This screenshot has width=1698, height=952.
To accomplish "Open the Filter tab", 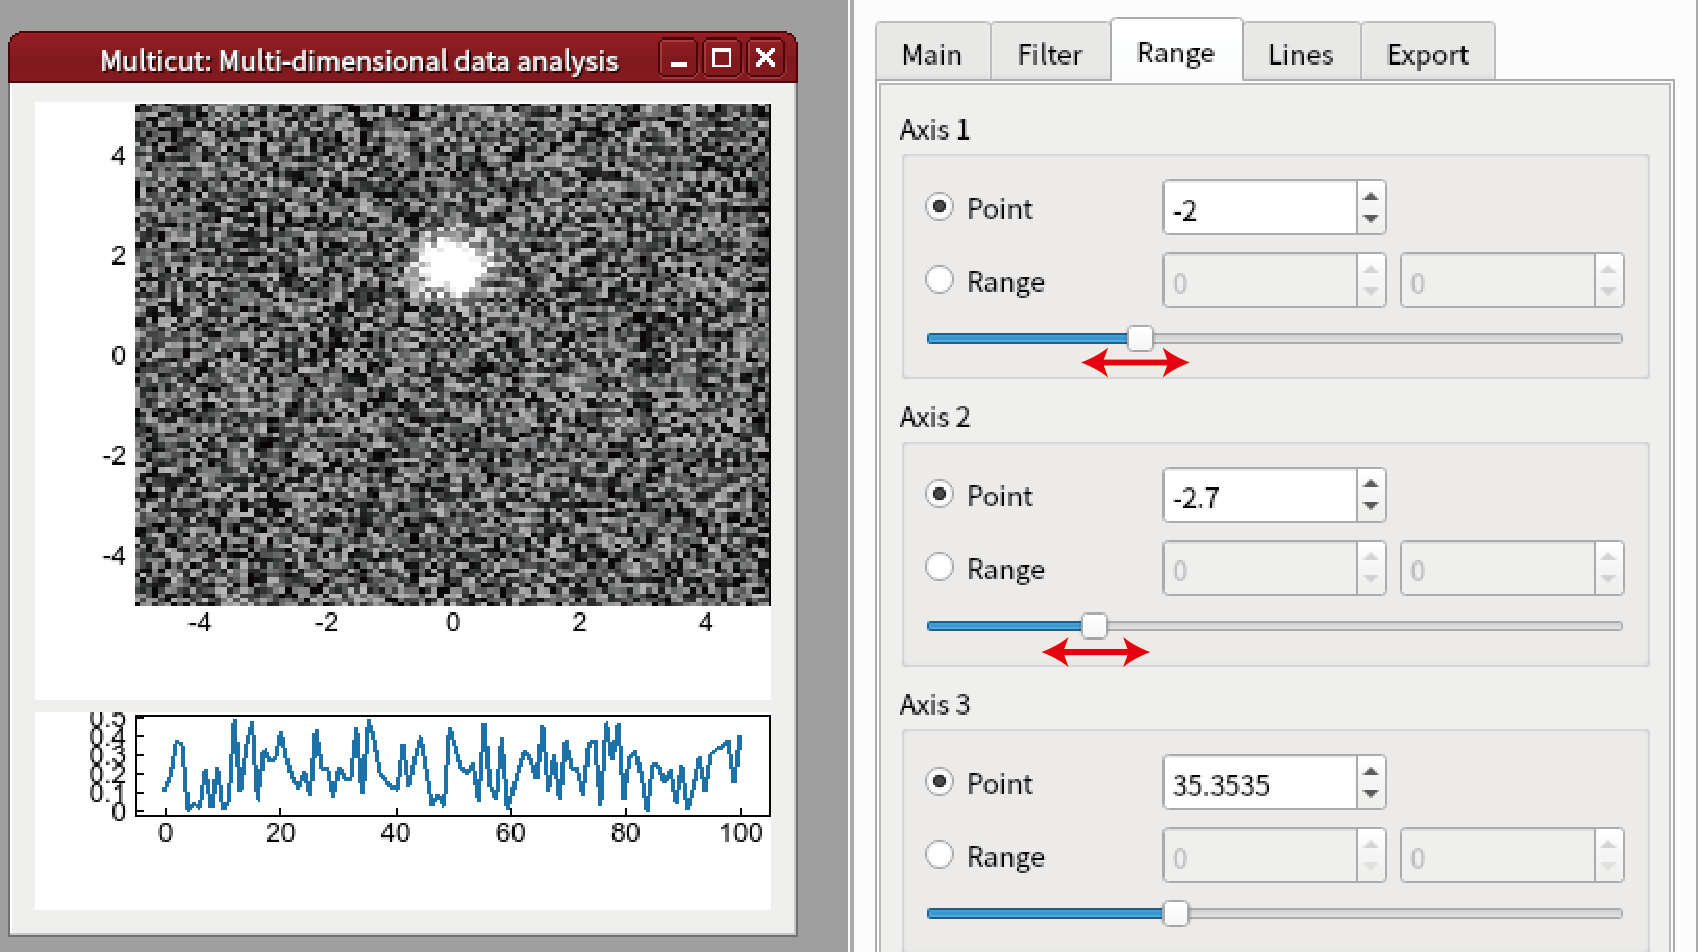I will [x=1049, y=54].
